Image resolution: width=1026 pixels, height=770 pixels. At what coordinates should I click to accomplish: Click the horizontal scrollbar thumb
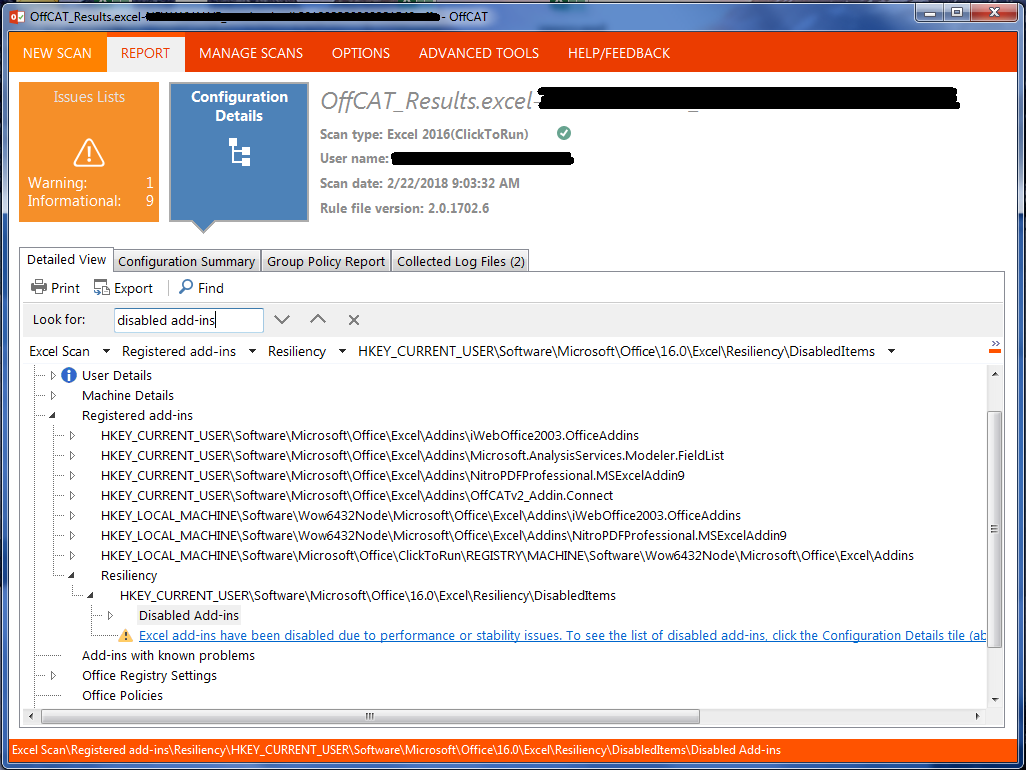coord(370,716)
